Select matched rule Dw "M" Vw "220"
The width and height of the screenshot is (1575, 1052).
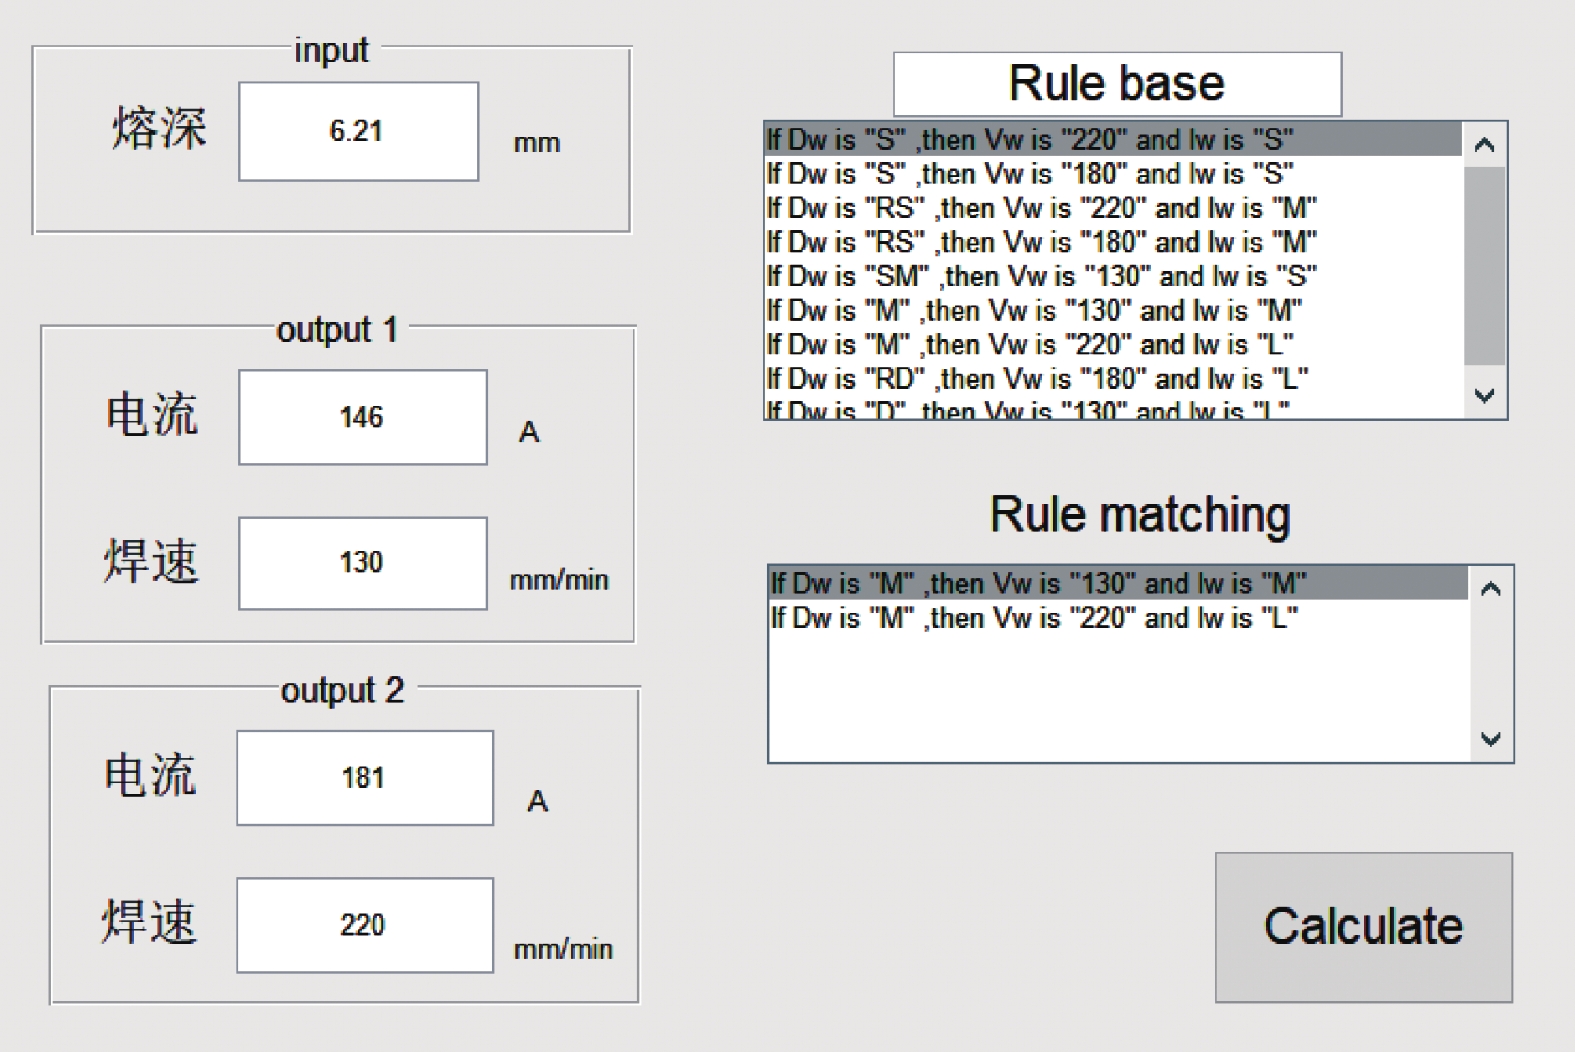click(1034, 618)
